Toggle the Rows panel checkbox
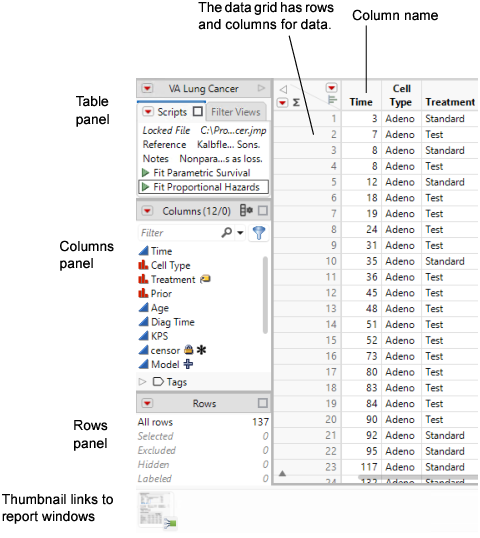This screenshot has width=480, height=538. coord(262,403)
